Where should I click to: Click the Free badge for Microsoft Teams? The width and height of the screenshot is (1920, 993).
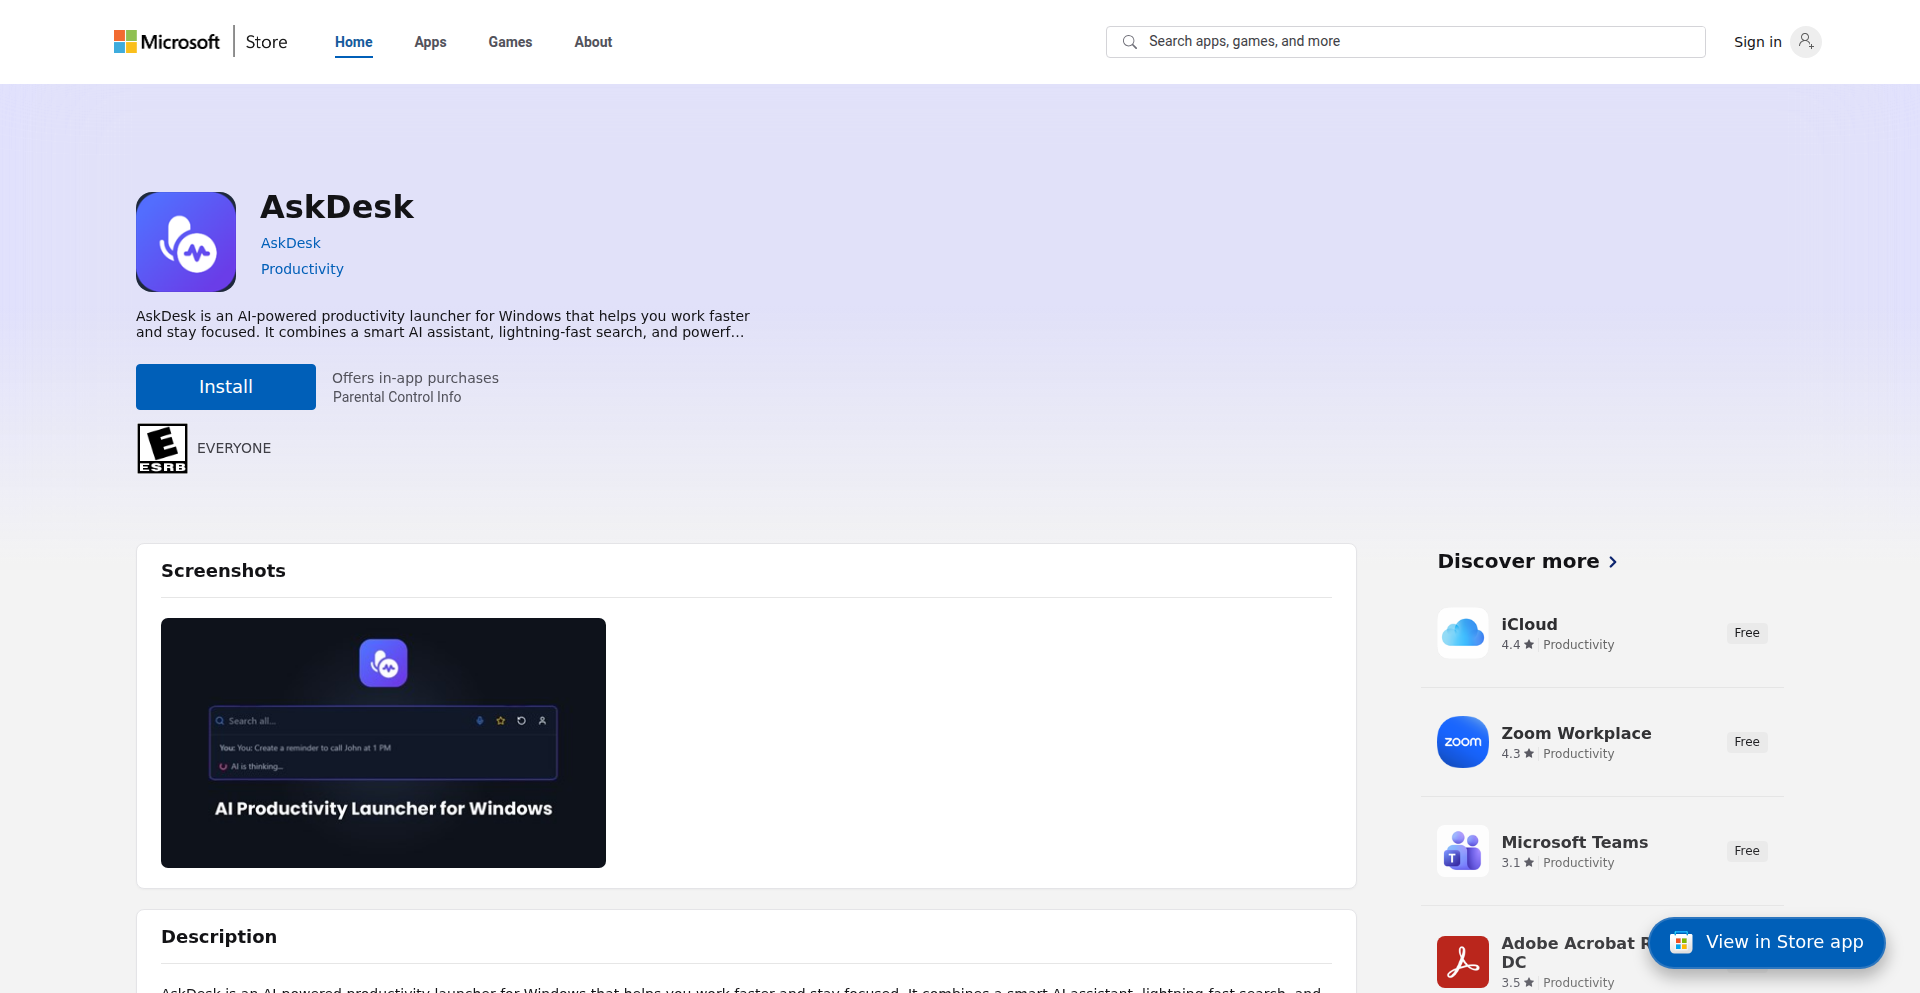coord(1747,851)
